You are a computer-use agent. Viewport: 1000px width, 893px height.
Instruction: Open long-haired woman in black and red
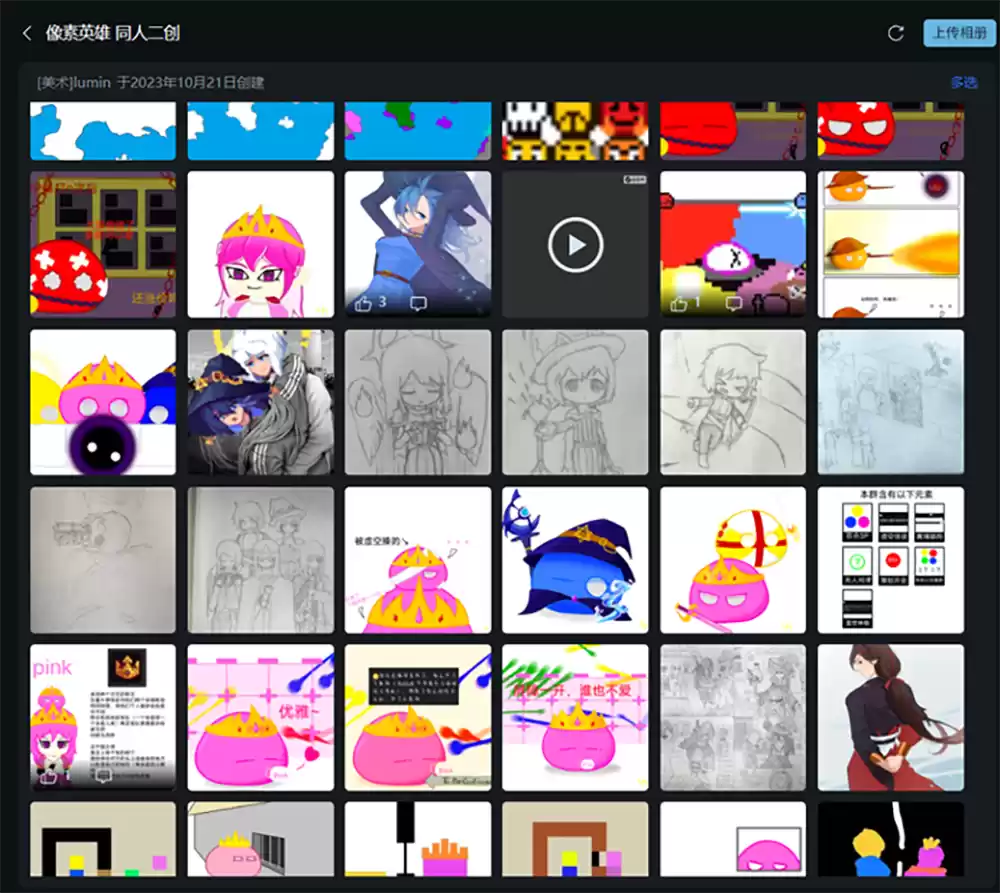click(x=890, y=718)
